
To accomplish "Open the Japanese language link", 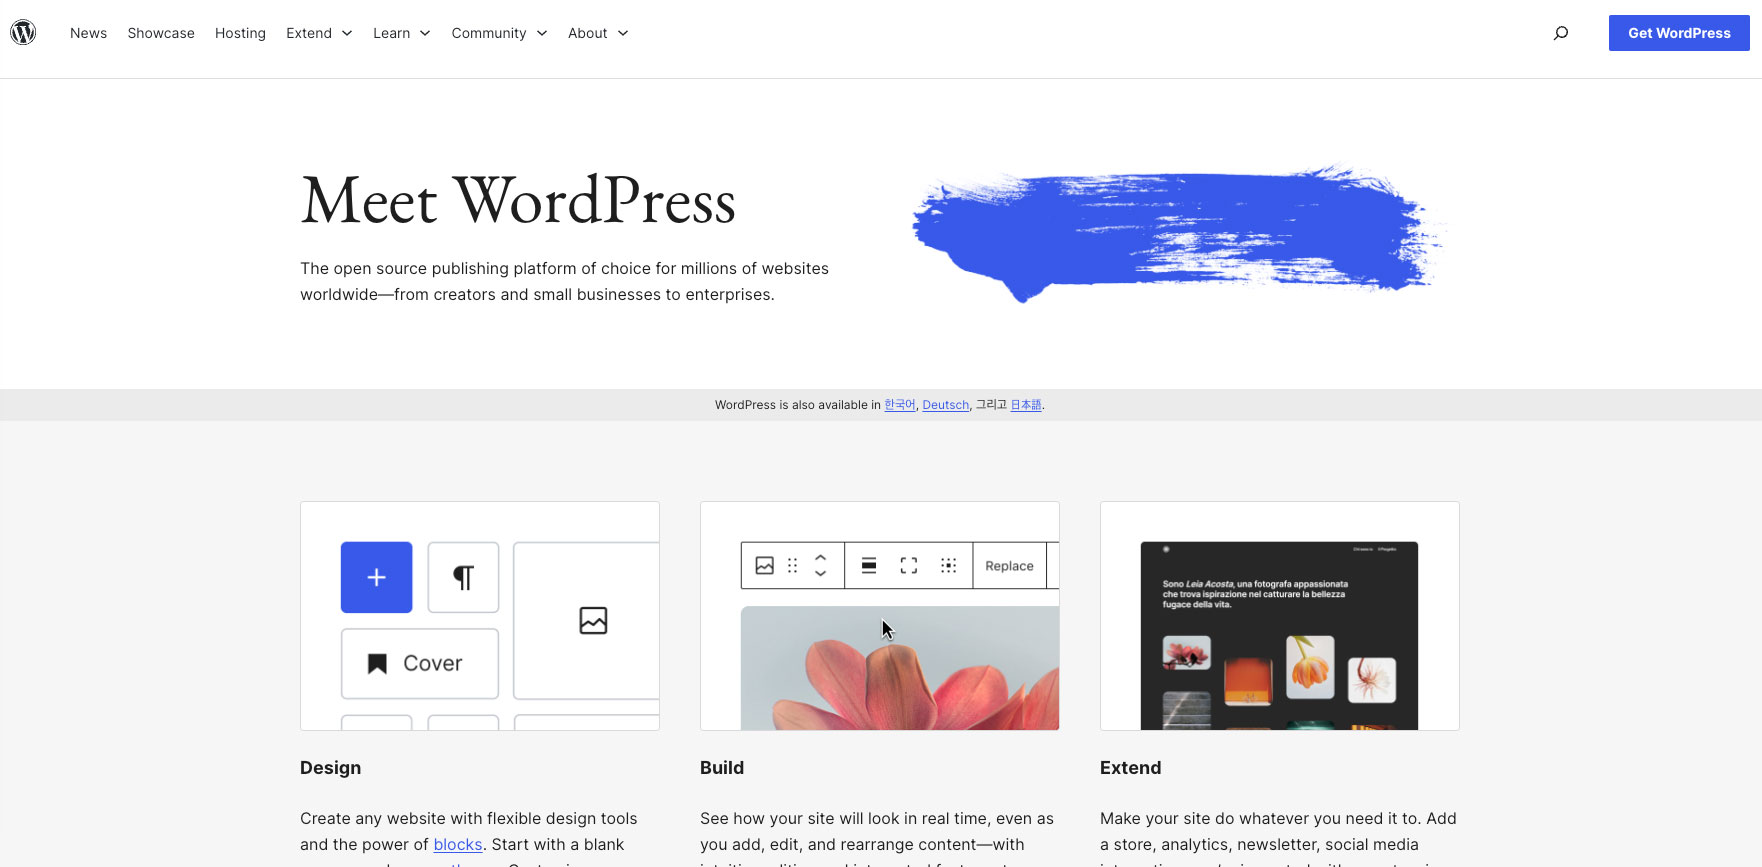I will (1026, 405).
